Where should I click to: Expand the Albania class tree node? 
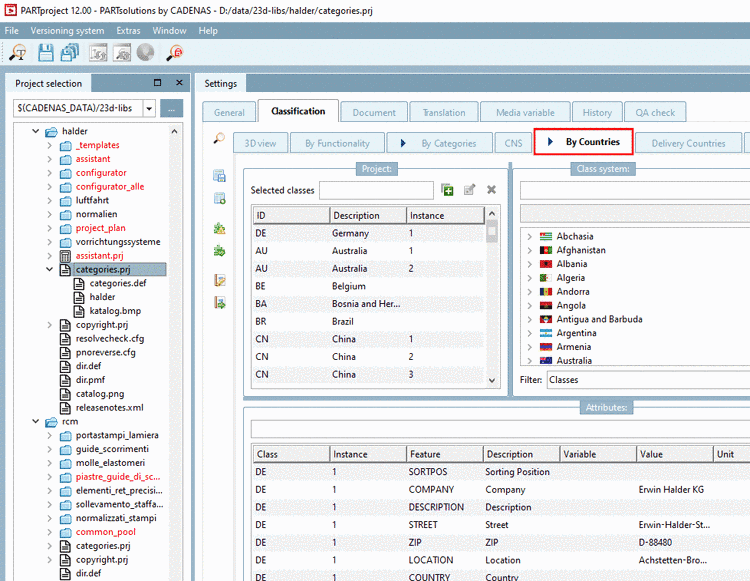pyautogui.click(x=529, y=264)
